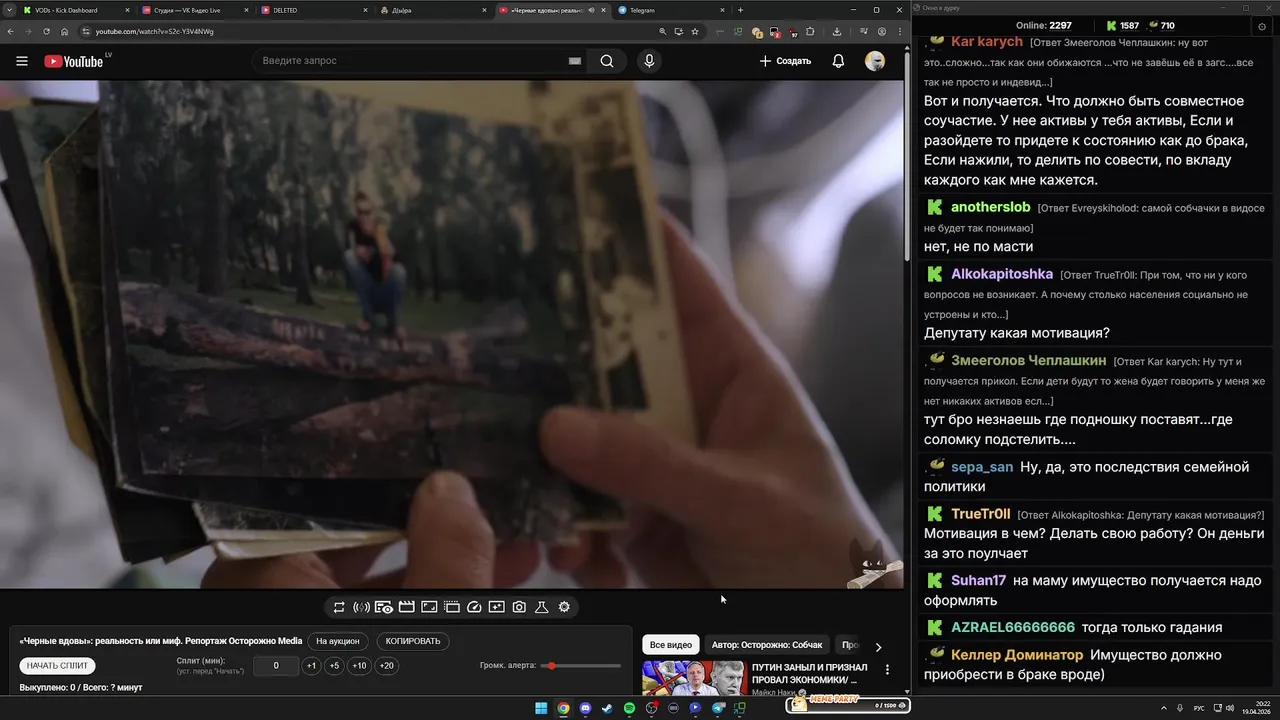Open browser downloads icon

point(836,31)
